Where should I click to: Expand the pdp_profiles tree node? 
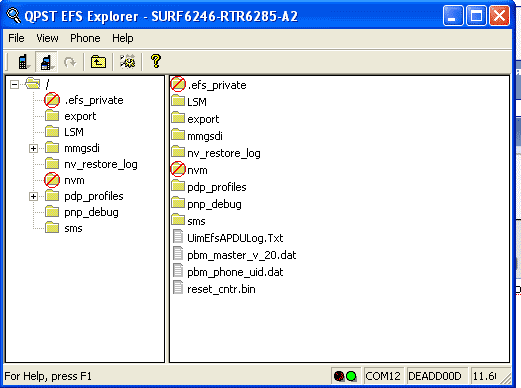tap(33, 196)
